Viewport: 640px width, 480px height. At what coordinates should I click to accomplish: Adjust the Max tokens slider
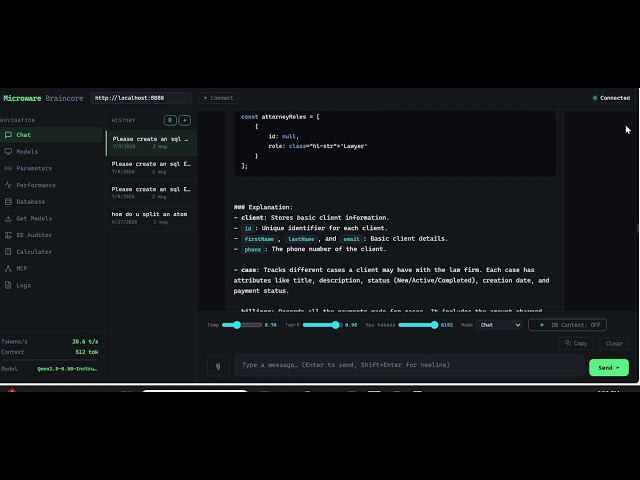pyautogui.click(x=418, y=325)
